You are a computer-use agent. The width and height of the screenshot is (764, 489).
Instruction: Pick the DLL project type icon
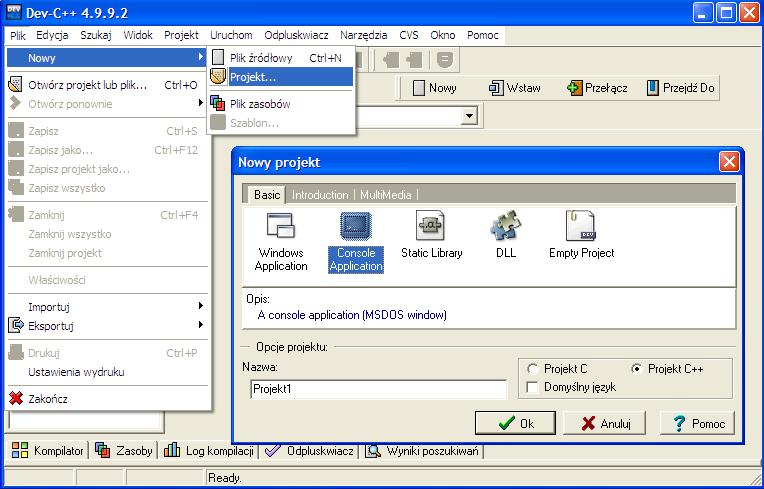pos(506,226)
